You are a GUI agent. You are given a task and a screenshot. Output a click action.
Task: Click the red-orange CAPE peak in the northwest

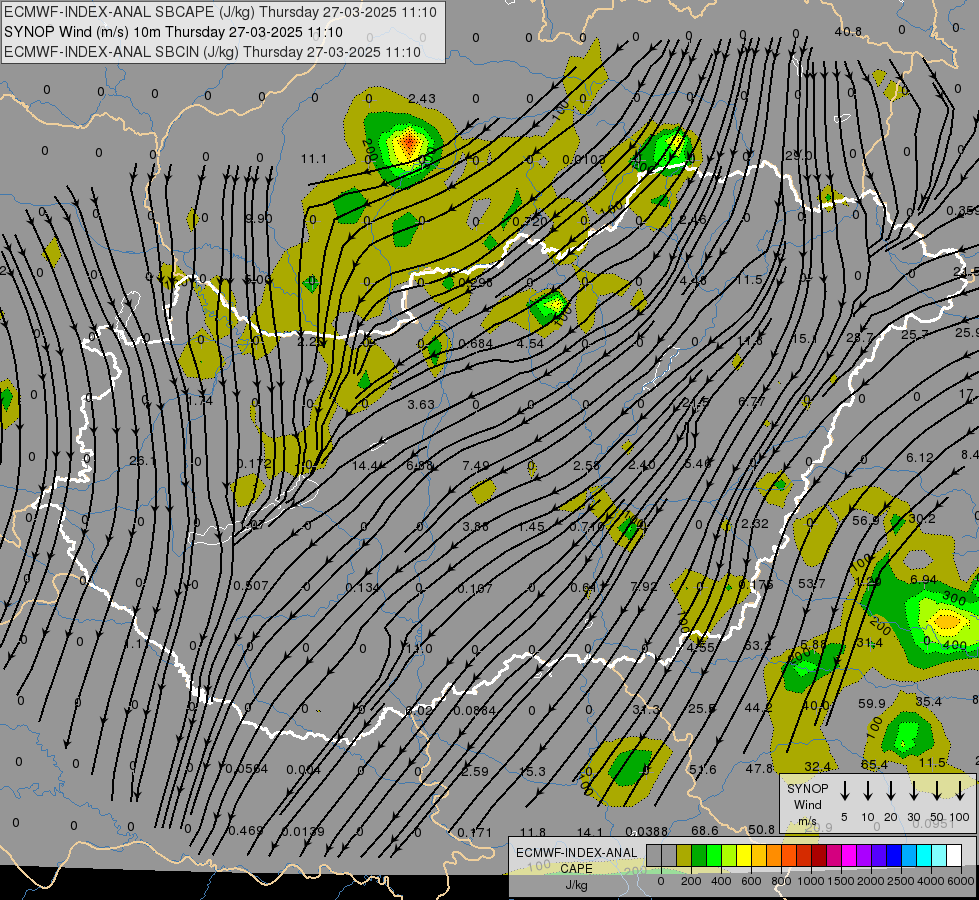[x=408, y=144]
